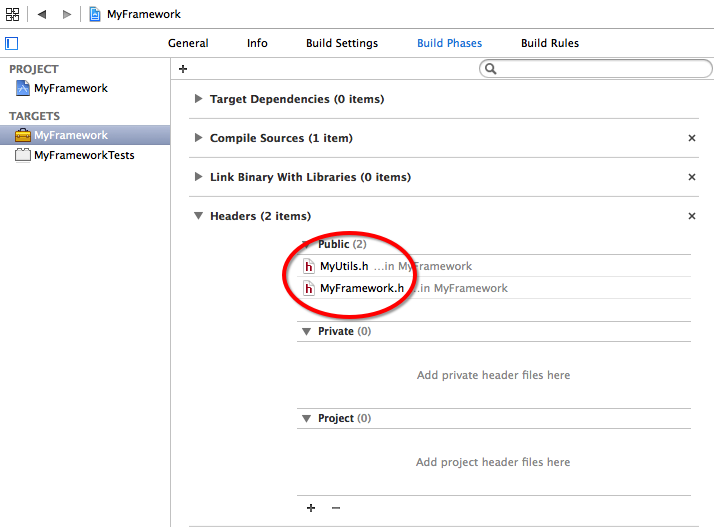Open the related items grid icon
Viewport: 714px width, 527px height.
pos(12,14)
